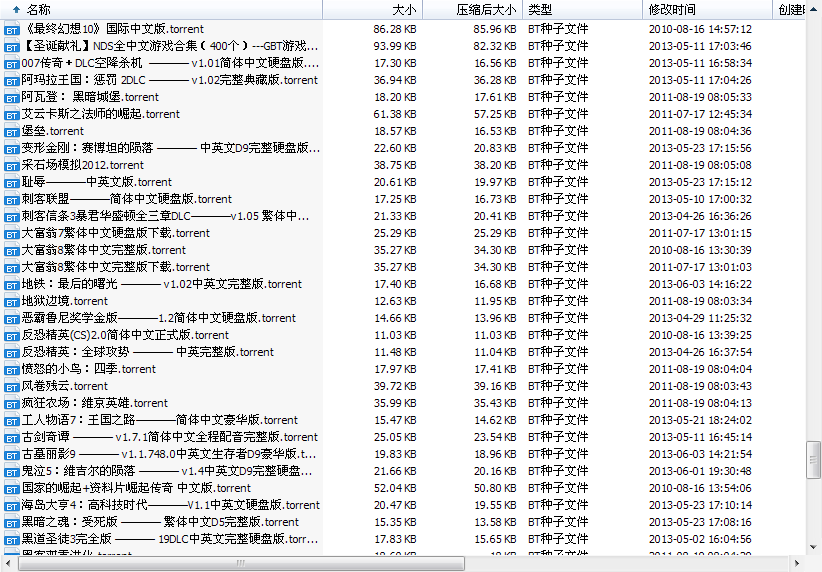Select file name 风卷残云.torrent
The image size is (822, 572).
pos(64,386)
